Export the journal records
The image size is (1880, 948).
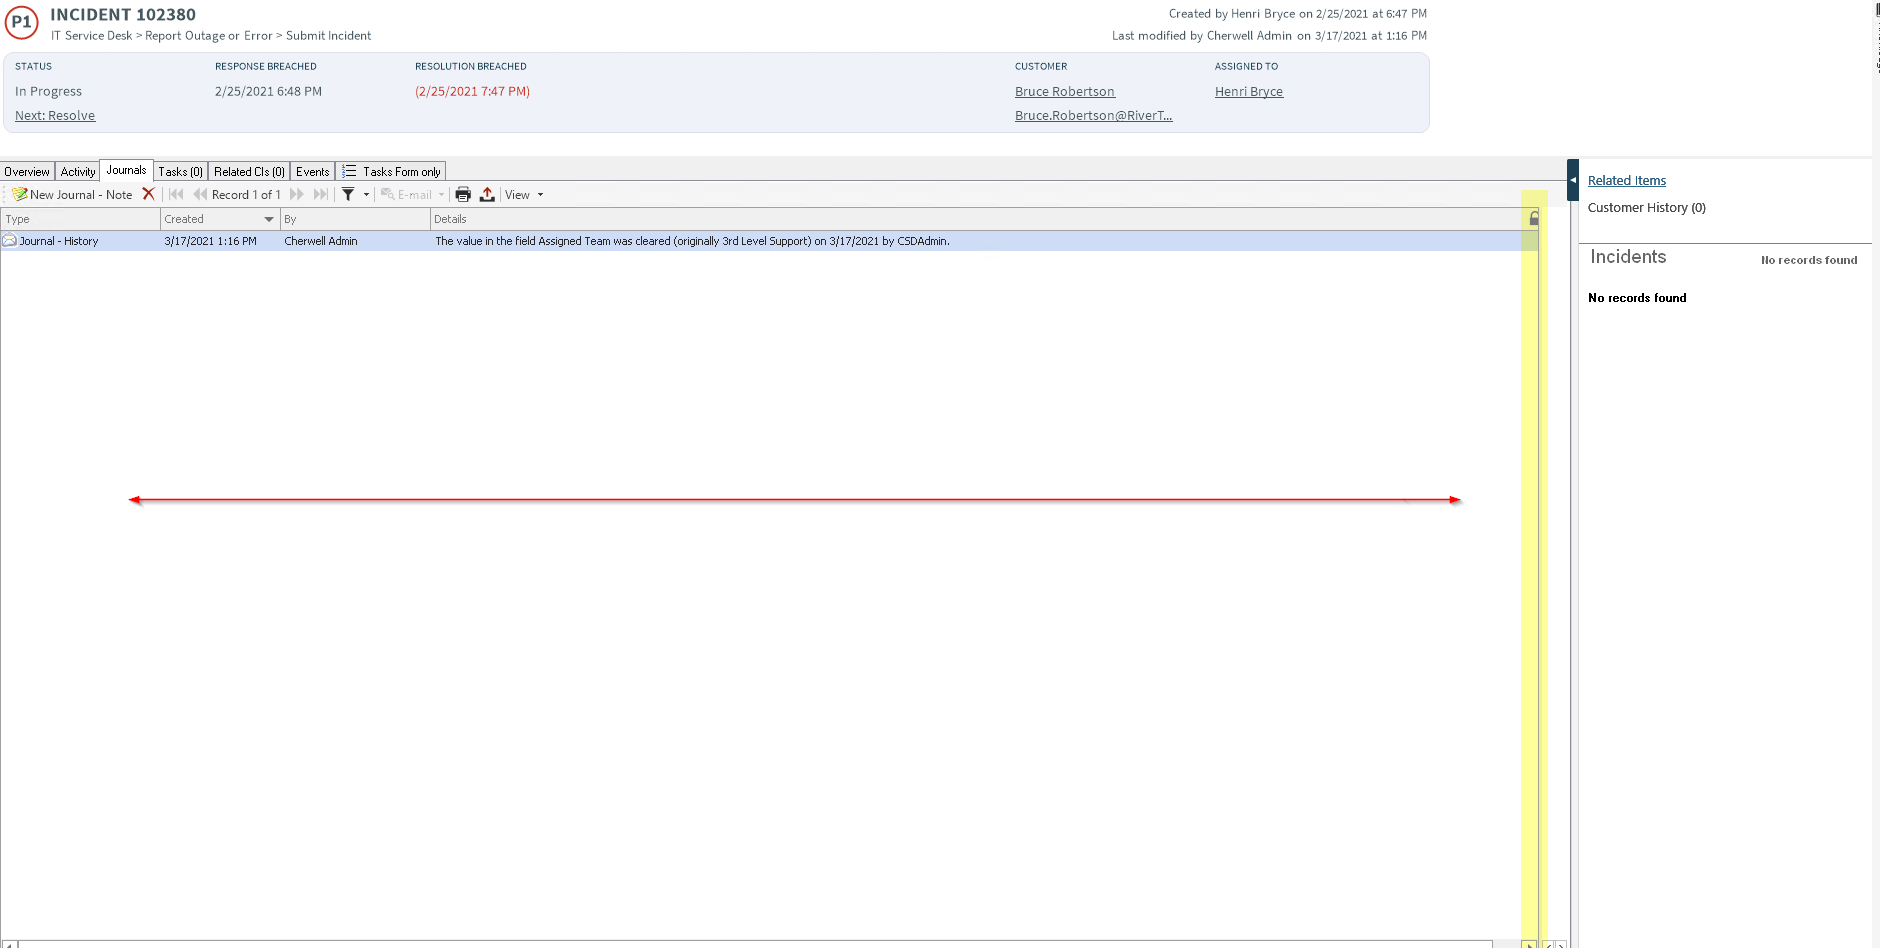pos(487,194)
